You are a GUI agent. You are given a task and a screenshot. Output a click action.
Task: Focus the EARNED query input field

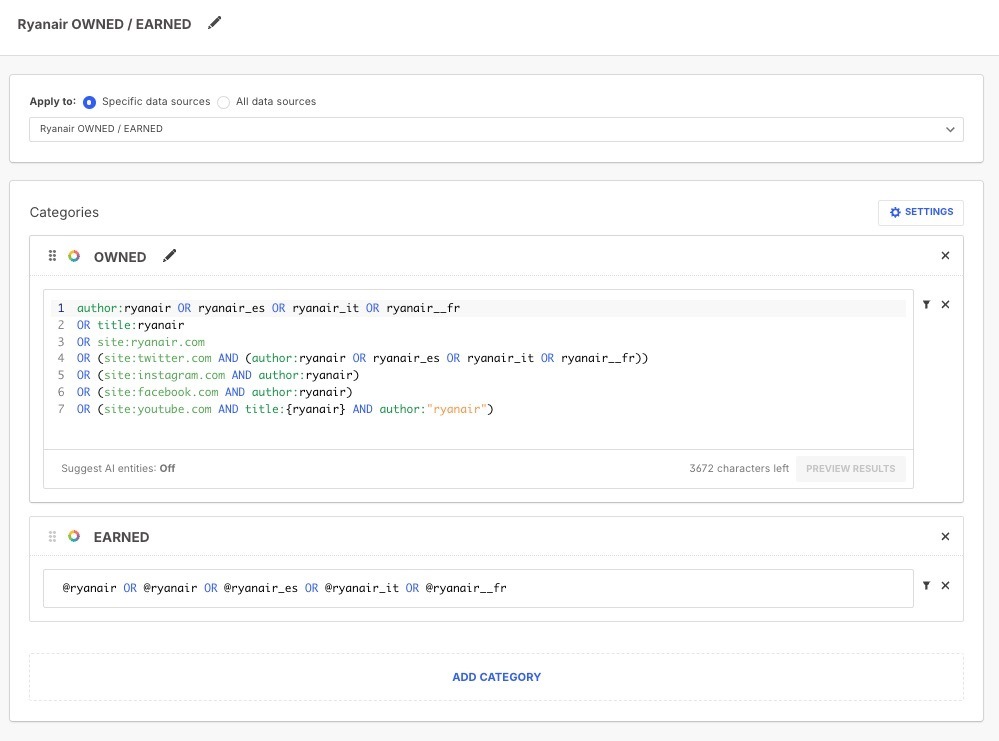point(478,588)
